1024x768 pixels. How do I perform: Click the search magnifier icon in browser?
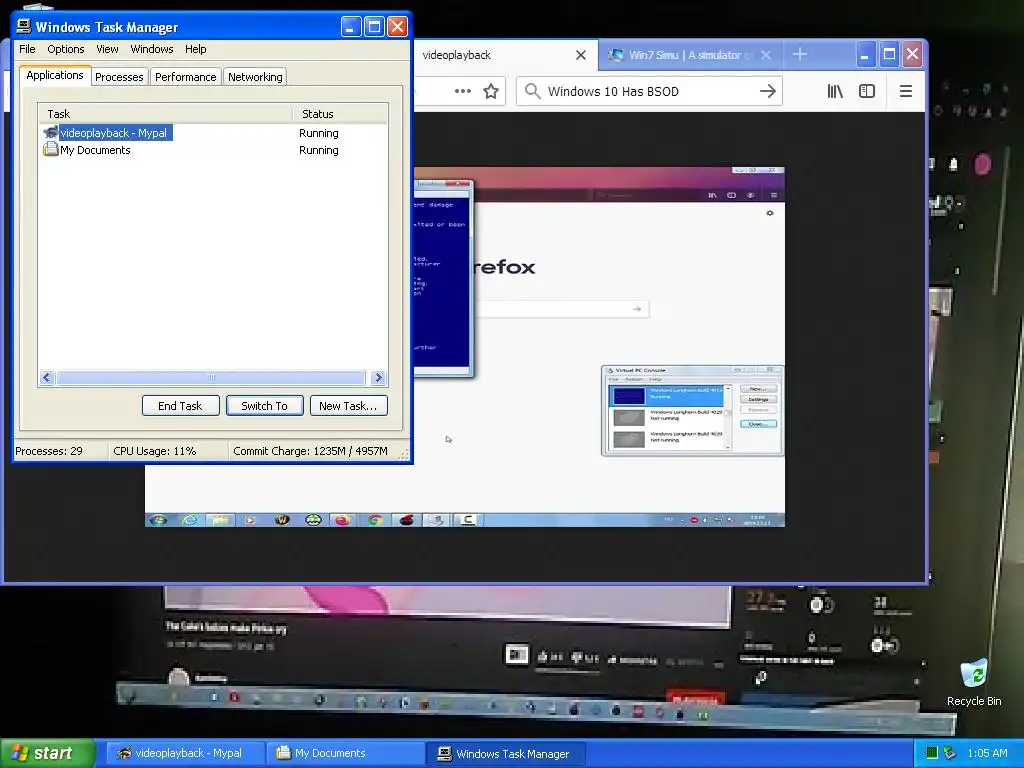(x=533, y=91)
